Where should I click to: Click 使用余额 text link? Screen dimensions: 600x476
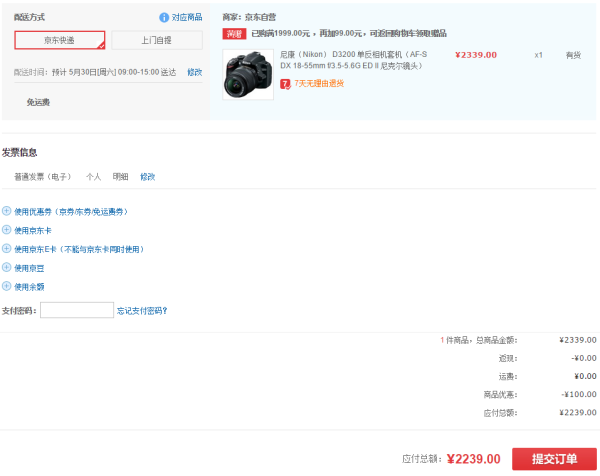coord(29,287)
